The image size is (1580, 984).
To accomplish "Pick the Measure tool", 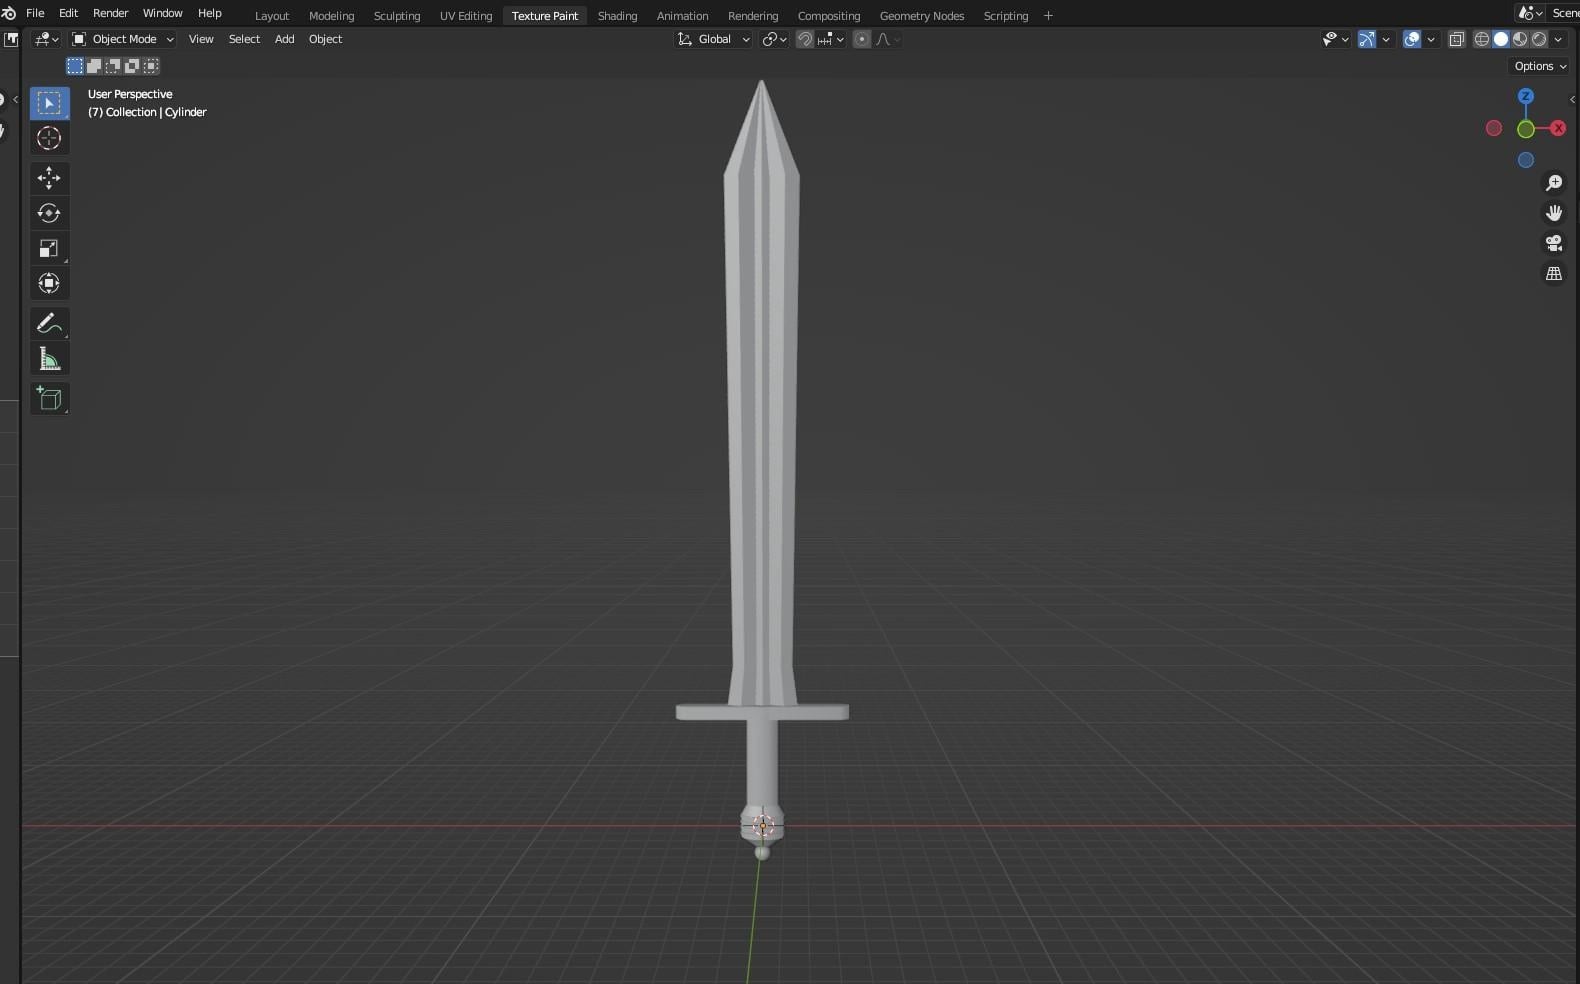I will click(49, 359).
